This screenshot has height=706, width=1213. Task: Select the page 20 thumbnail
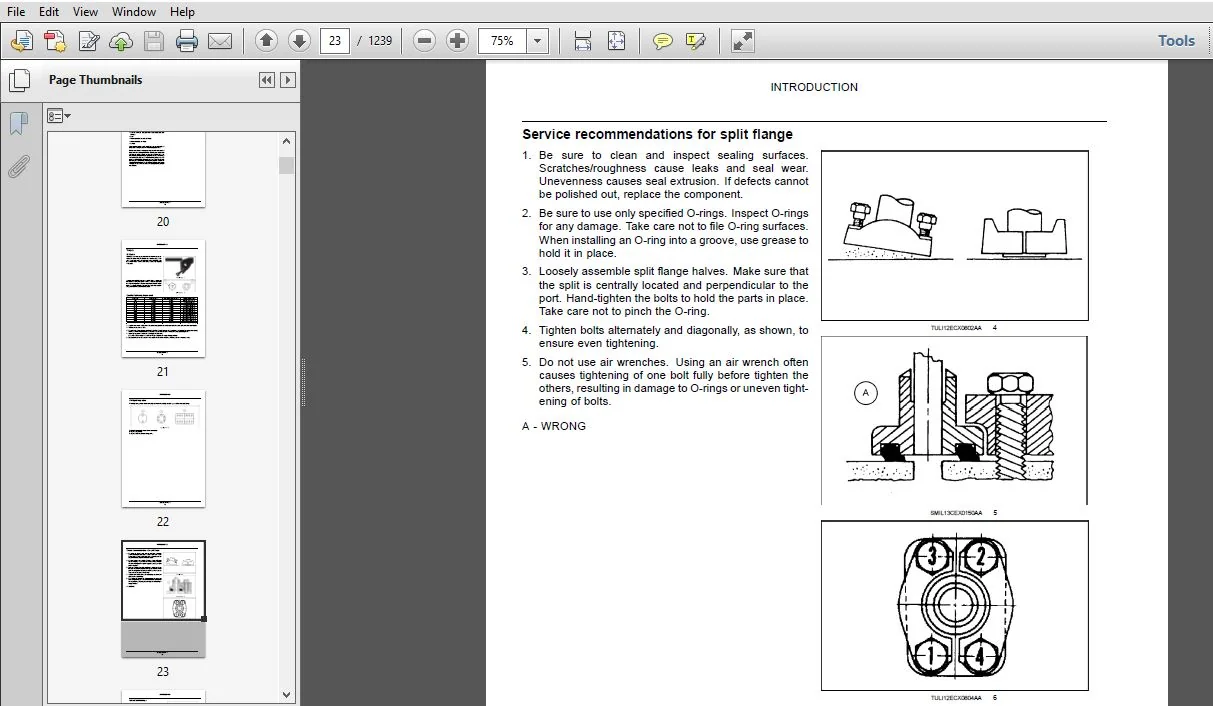163,170
